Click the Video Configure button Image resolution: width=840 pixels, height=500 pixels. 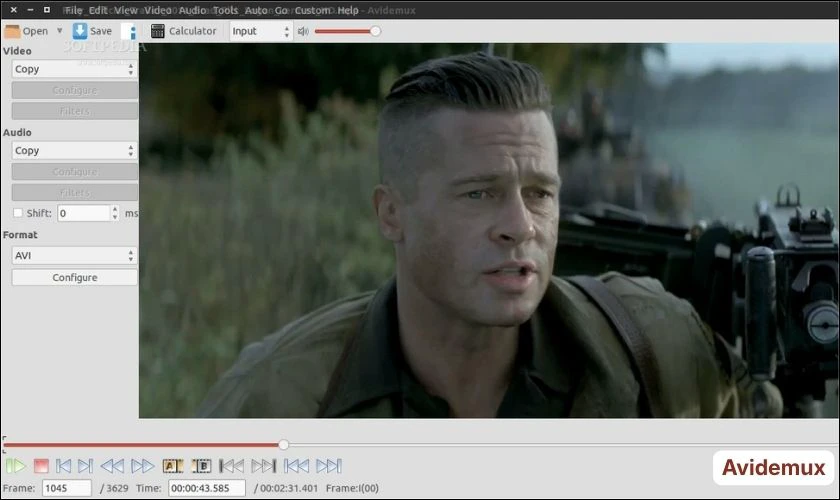[74, 90]
